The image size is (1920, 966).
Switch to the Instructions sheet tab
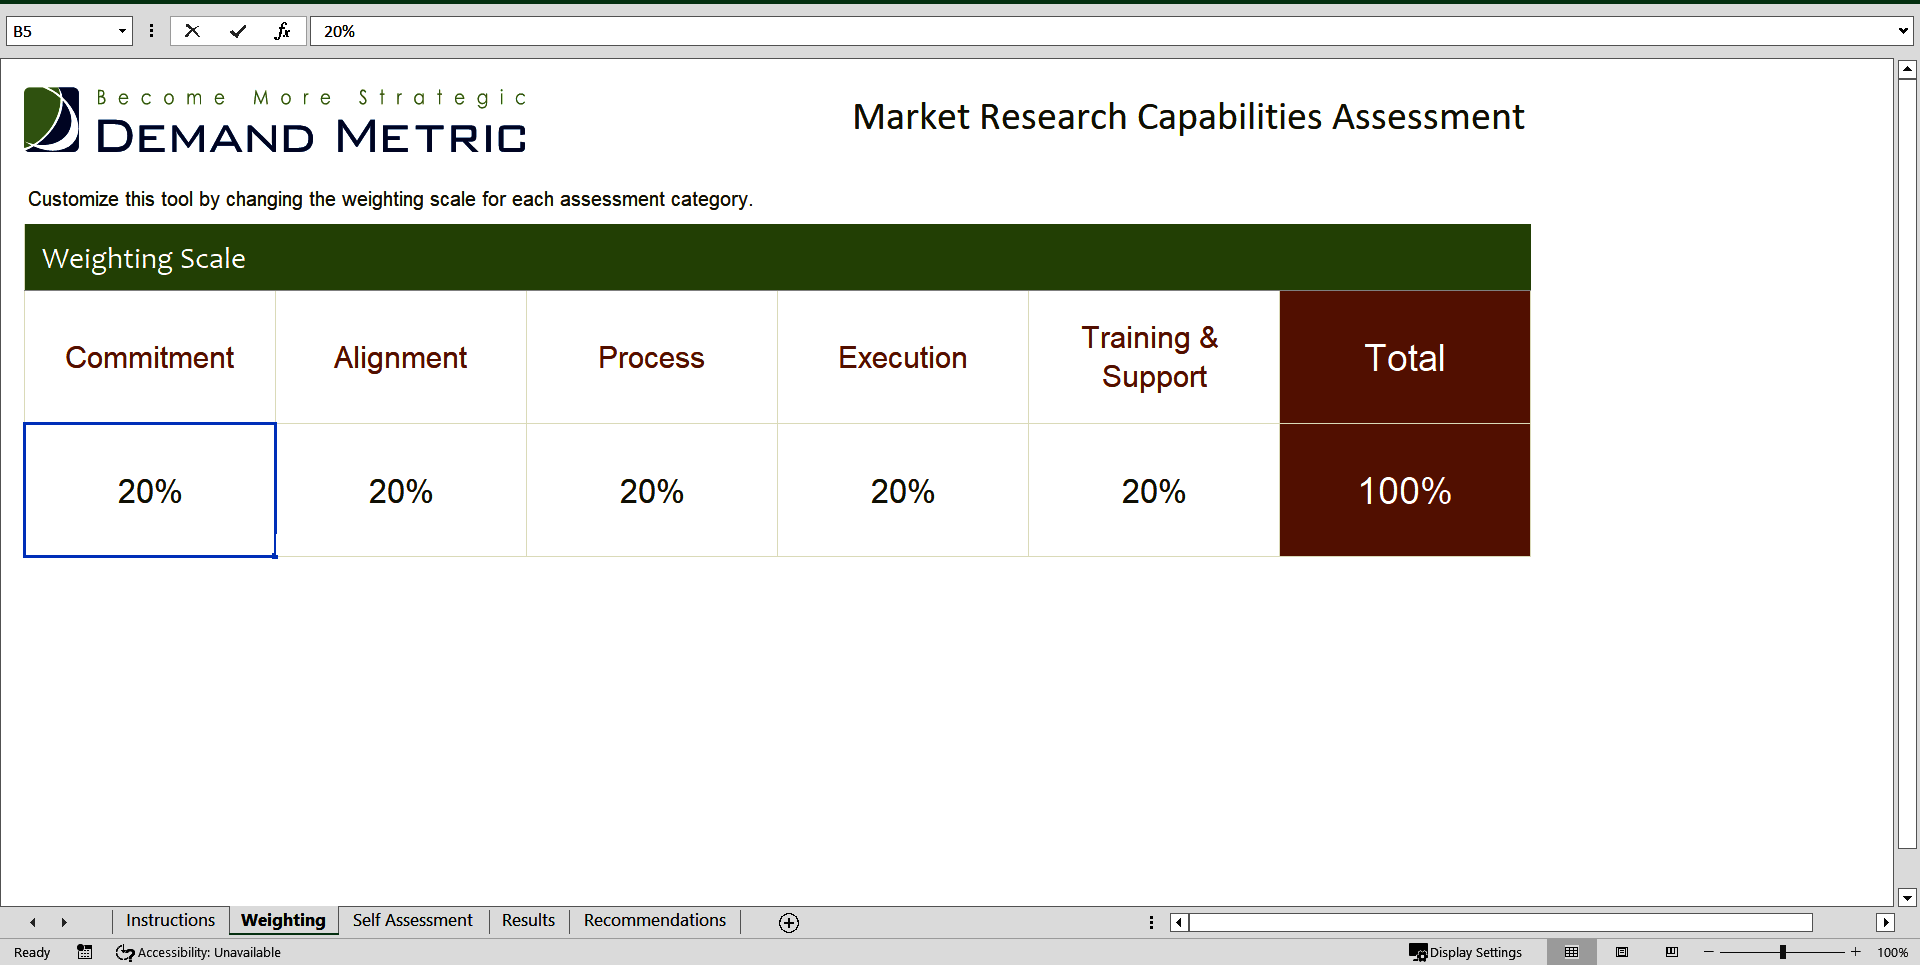tap(170, 920)
